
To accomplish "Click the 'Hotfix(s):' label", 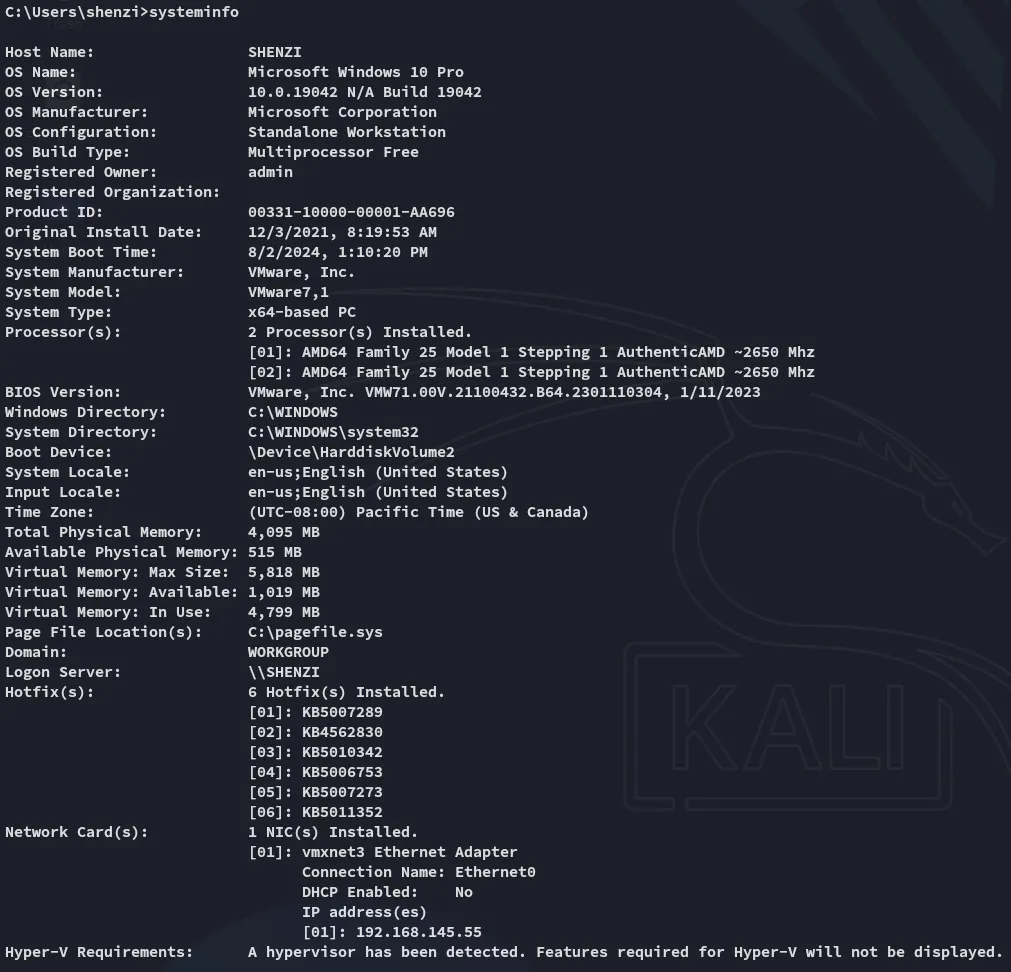I will (x=49, y=692).
